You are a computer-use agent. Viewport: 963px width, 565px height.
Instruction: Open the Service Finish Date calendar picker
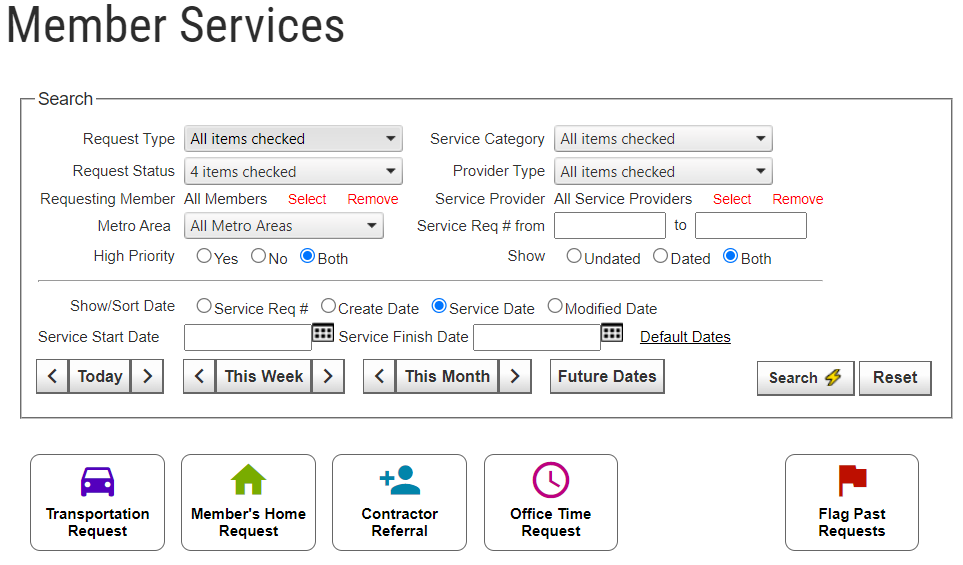click(612, 334)
